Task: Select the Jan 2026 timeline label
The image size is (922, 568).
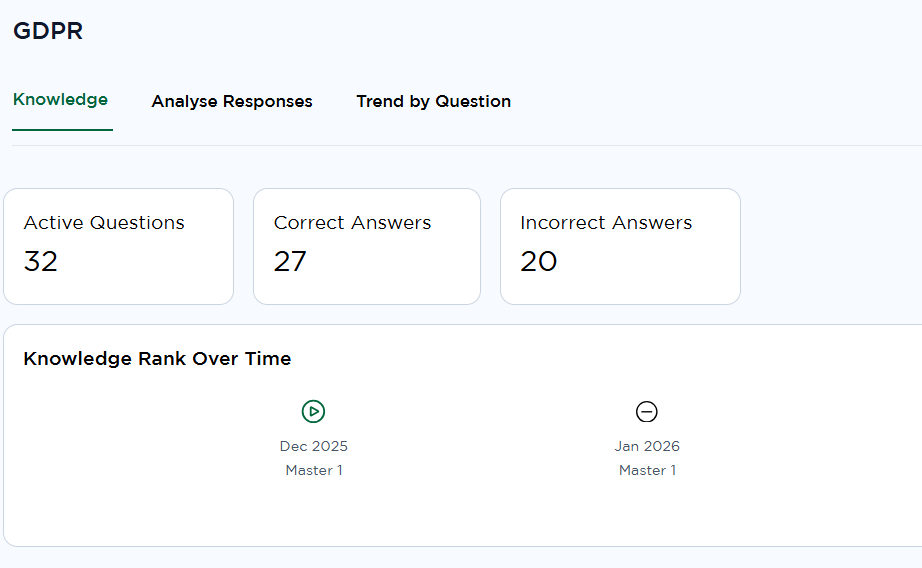Action: [x=647, y=446]
